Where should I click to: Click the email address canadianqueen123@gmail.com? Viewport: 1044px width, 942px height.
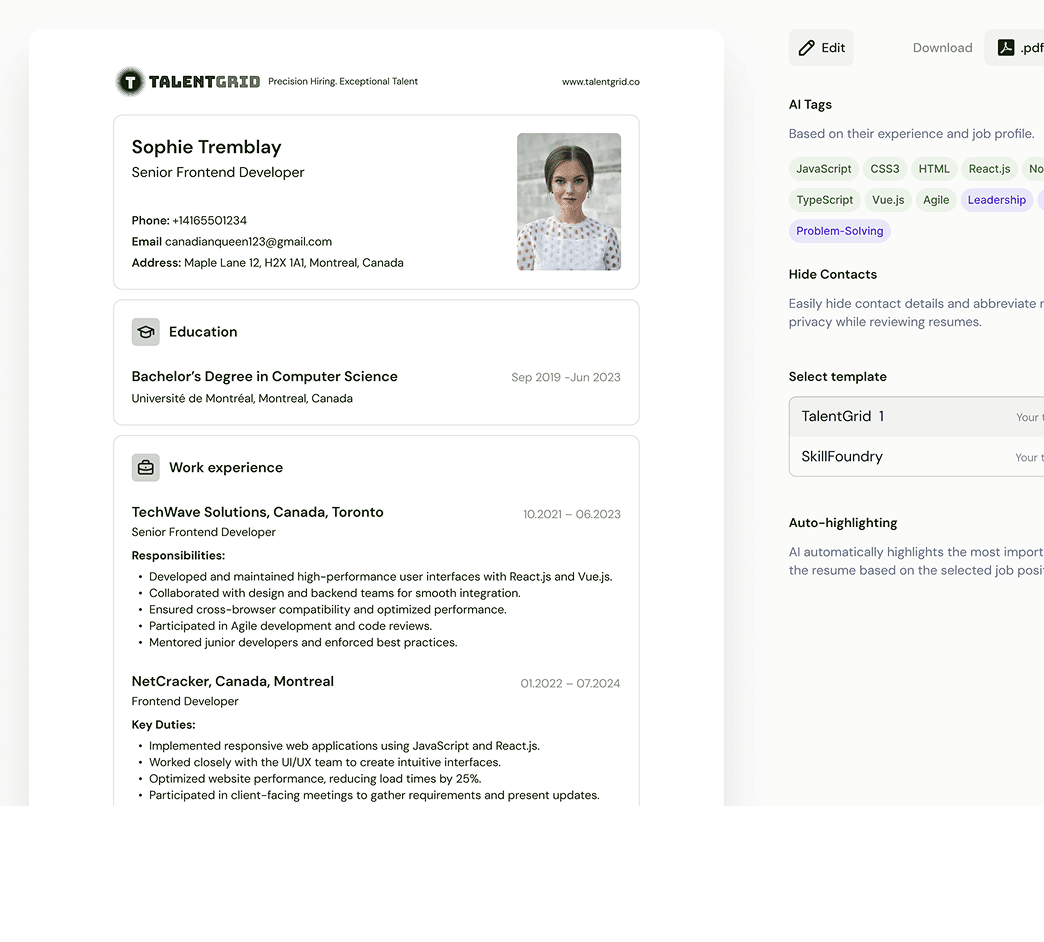click(248, 242)
